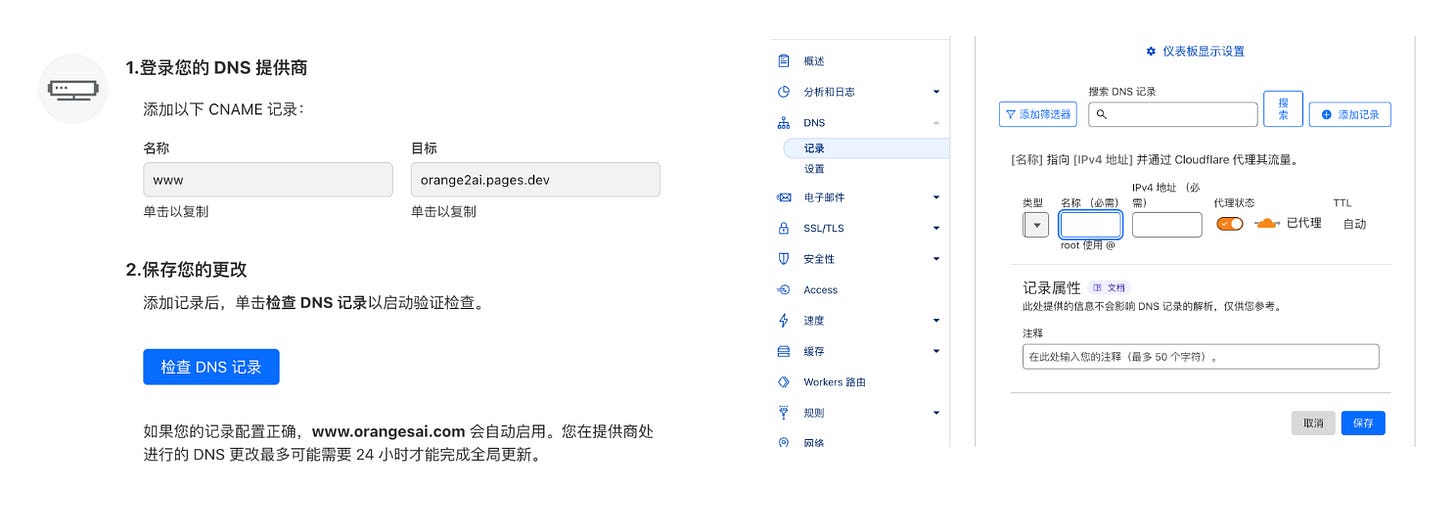Viewport: 1456px width, 524px height.
Task: Expand the 分析和日志 submenu arrow
Action: coord(936,92)
